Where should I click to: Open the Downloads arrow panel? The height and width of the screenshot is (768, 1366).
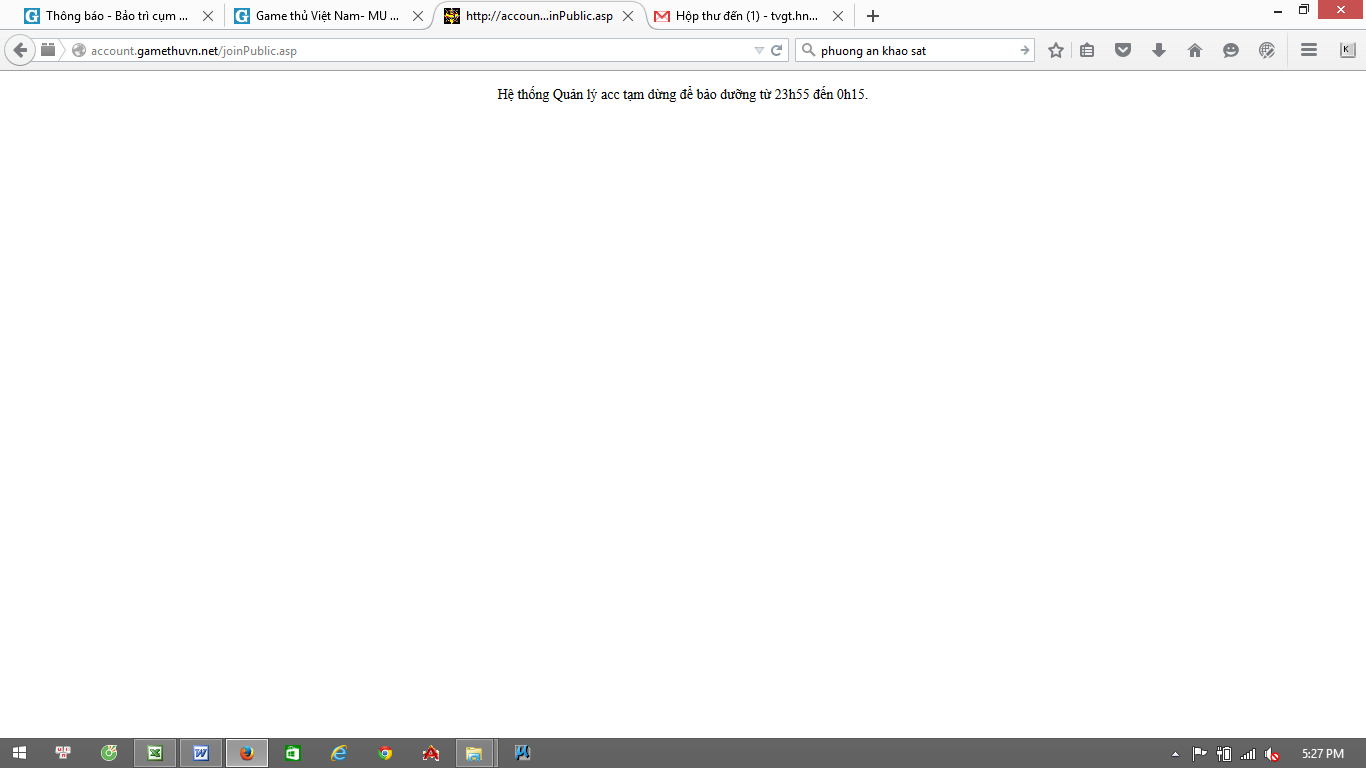1159,50
